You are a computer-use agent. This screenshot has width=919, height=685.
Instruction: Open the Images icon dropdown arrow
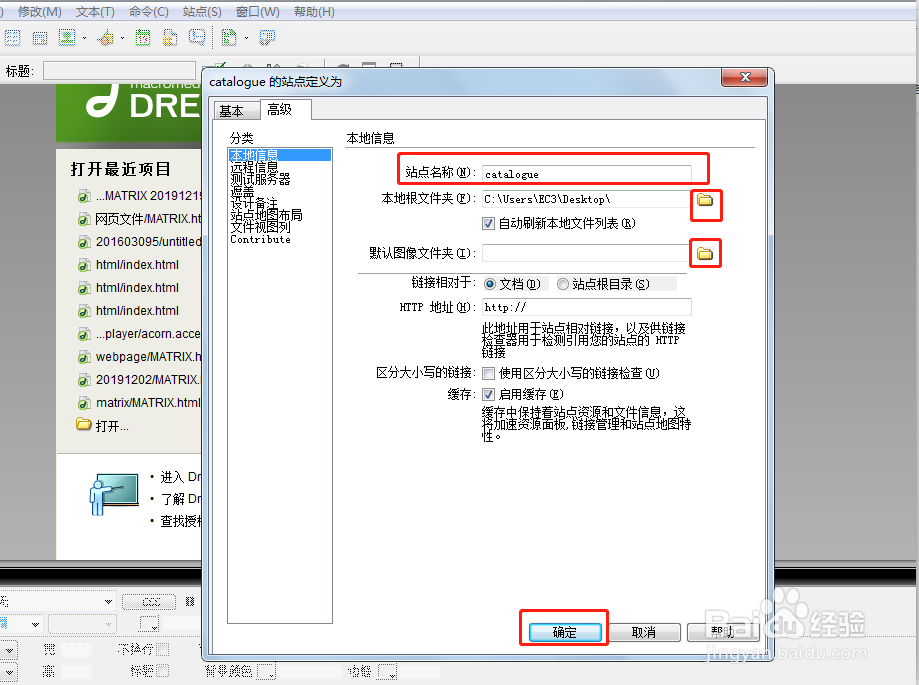[x=84, y=38]
